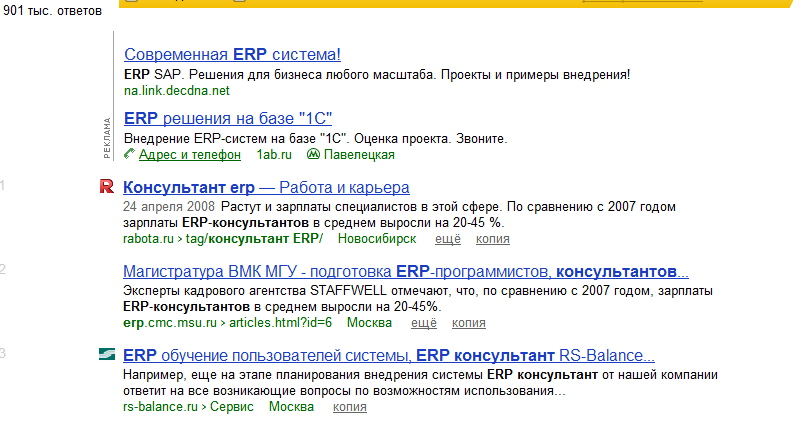Open 'копия' cached copy of rabota.ru result
This screenshot has height=423, width=806.
[x=492, y=239]
